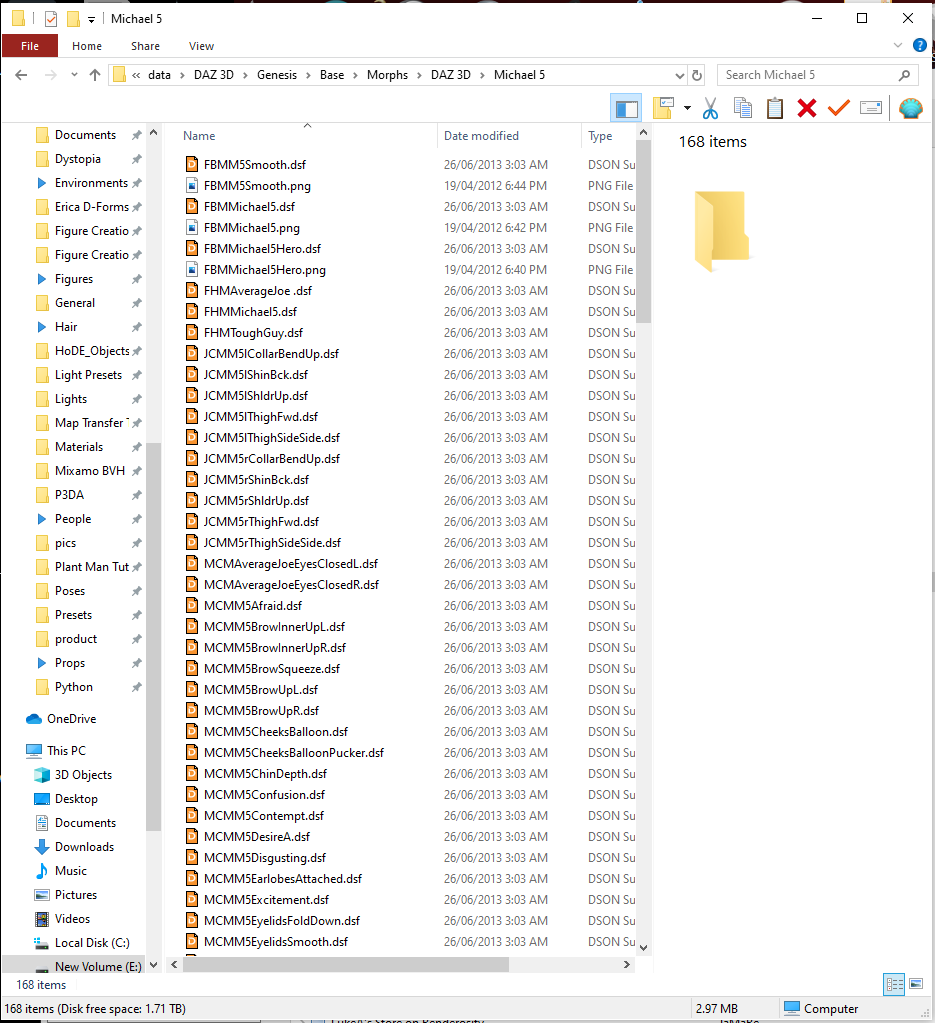Click the new folder toolbar icon
The width and height of the screenshot is (935, 1023).
(663, 108)
